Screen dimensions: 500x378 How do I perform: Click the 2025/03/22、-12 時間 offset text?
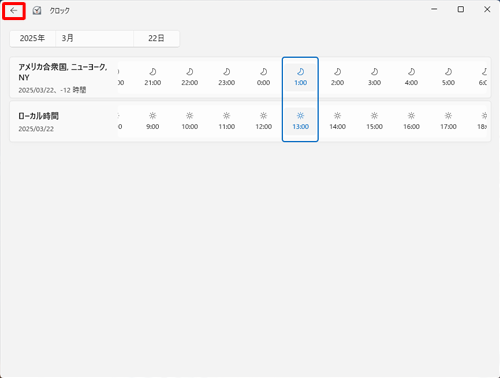(x=52, y=90)
